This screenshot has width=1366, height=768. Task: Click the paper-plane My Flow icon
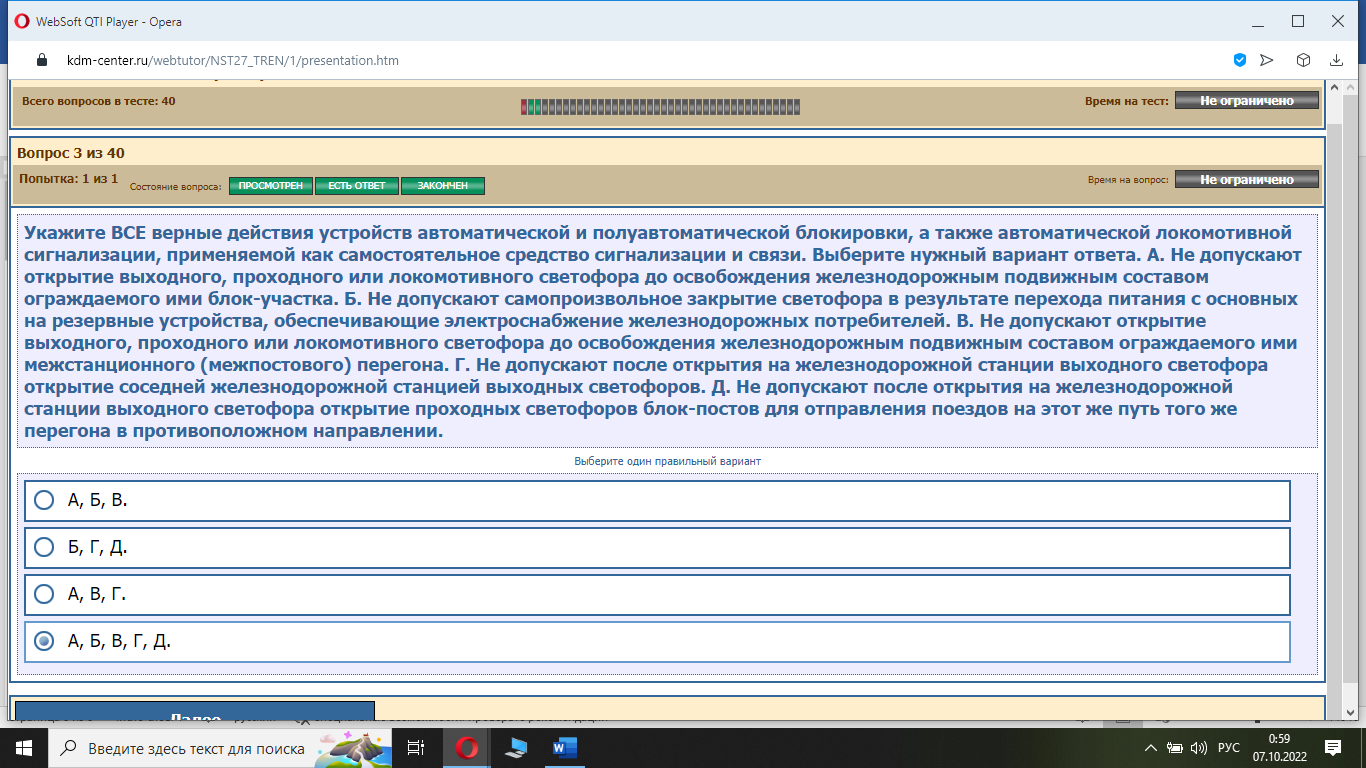(x=1267, y=60)
